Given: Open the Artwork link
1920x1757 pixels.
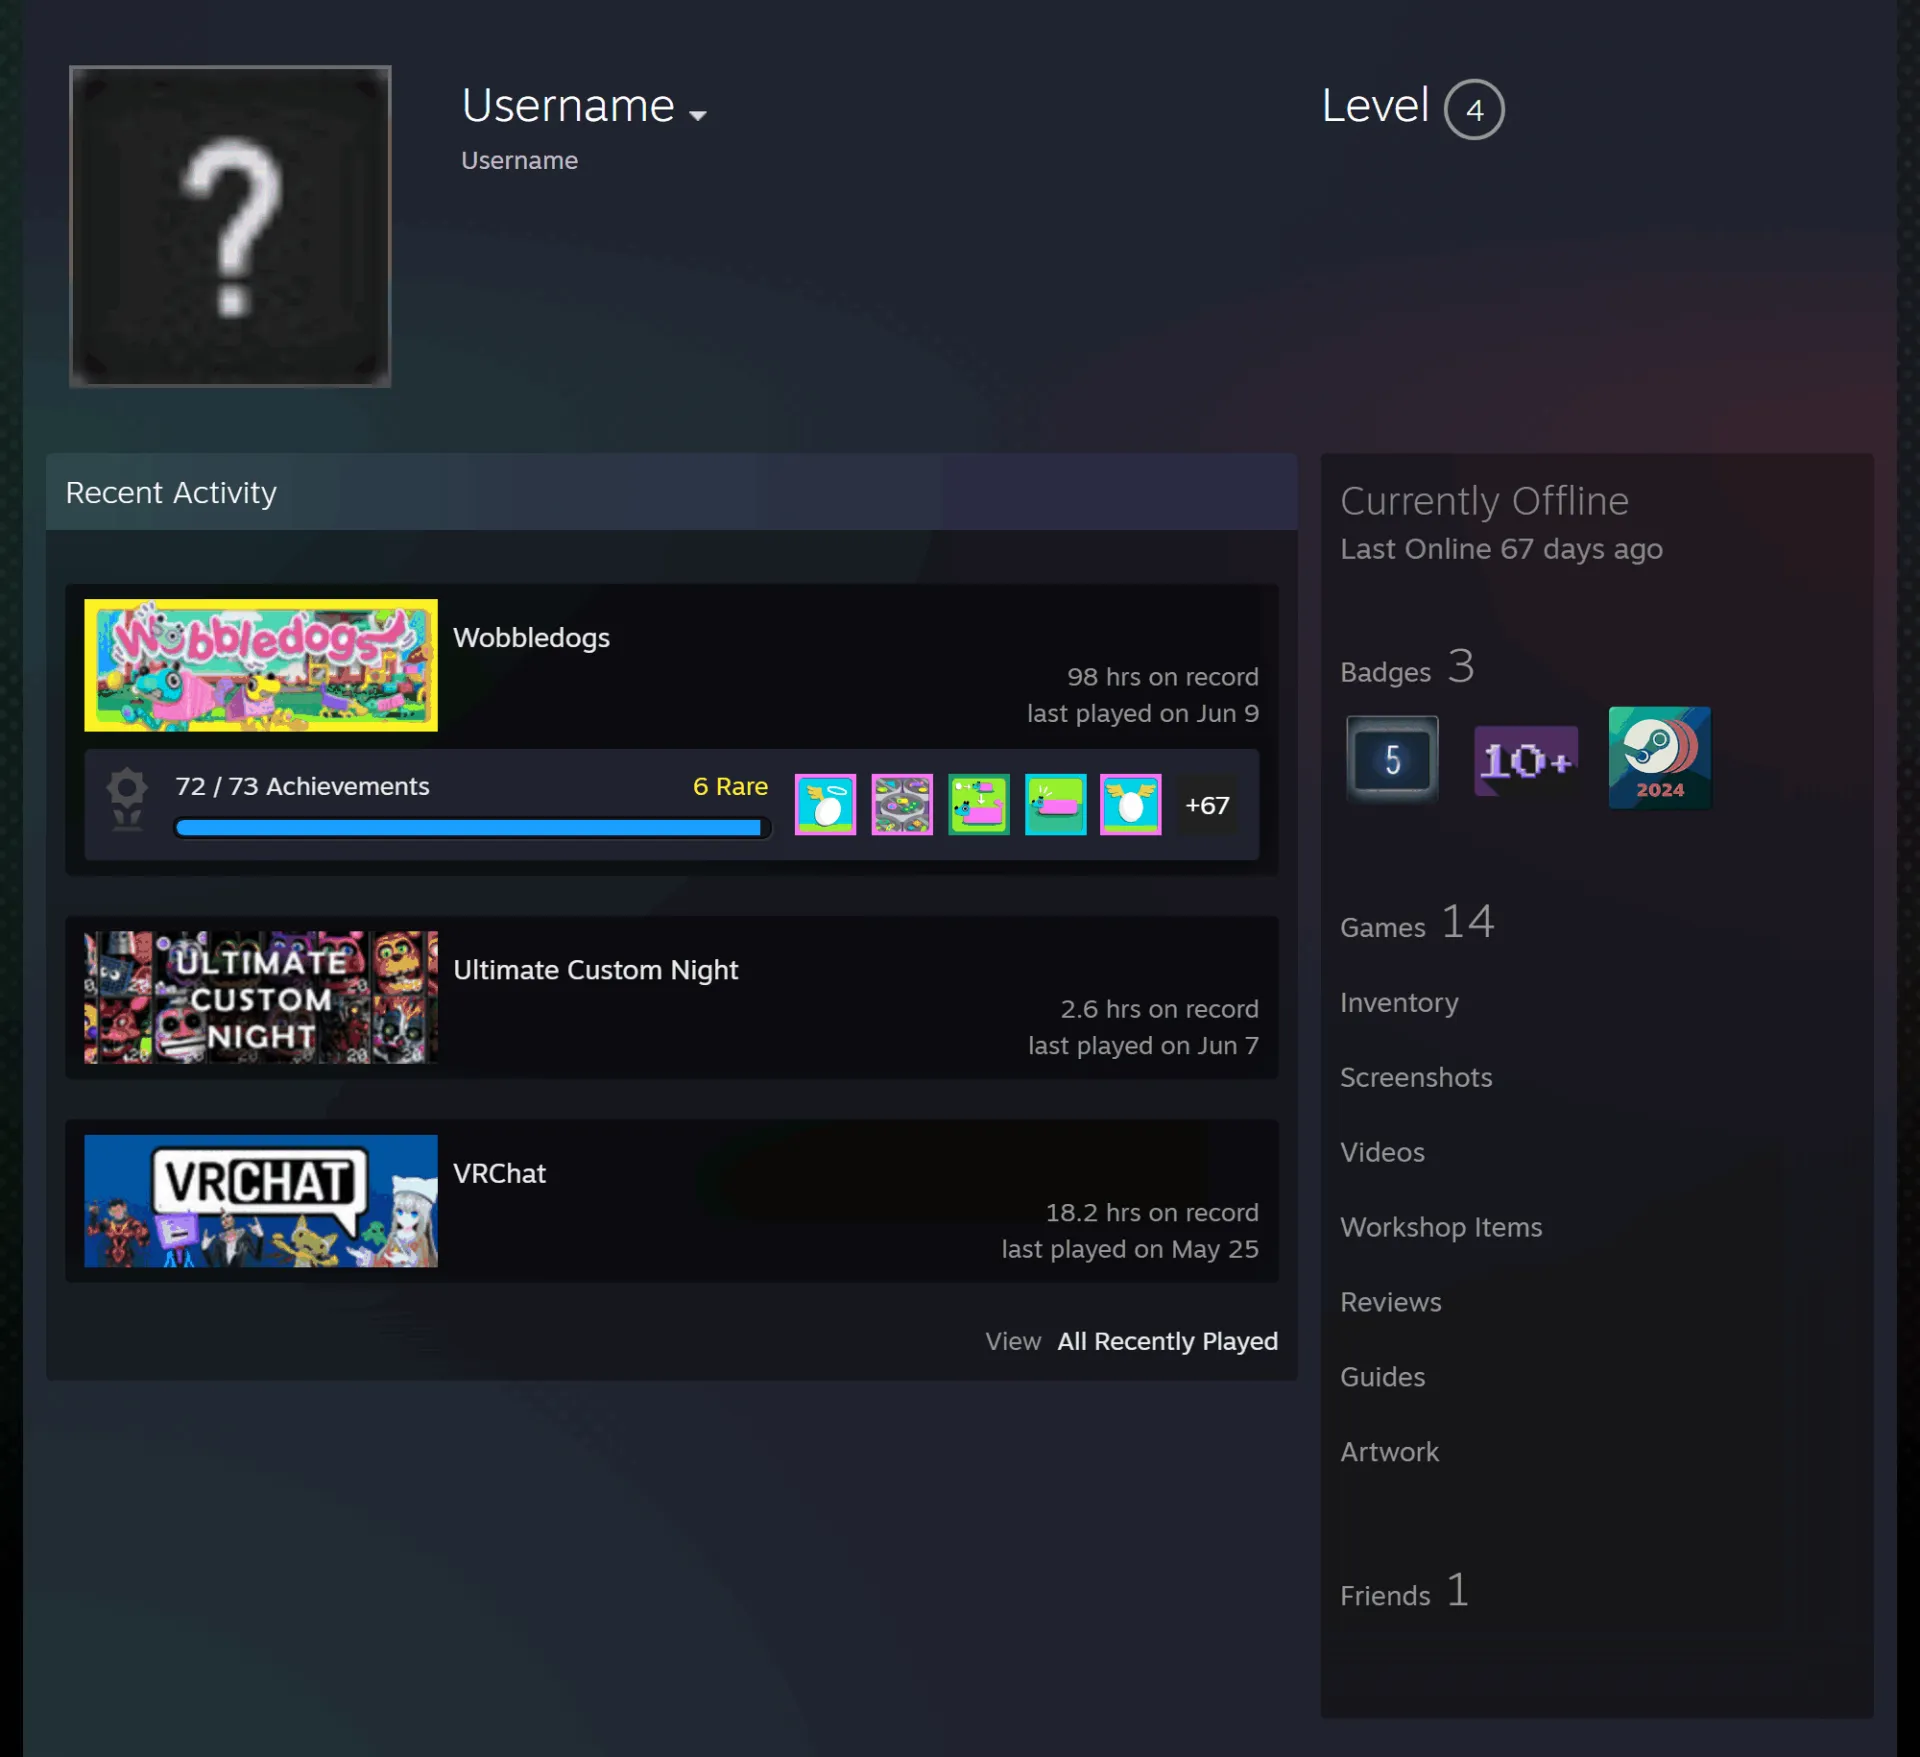Looking at the screenshot, I should 1389,1452.
